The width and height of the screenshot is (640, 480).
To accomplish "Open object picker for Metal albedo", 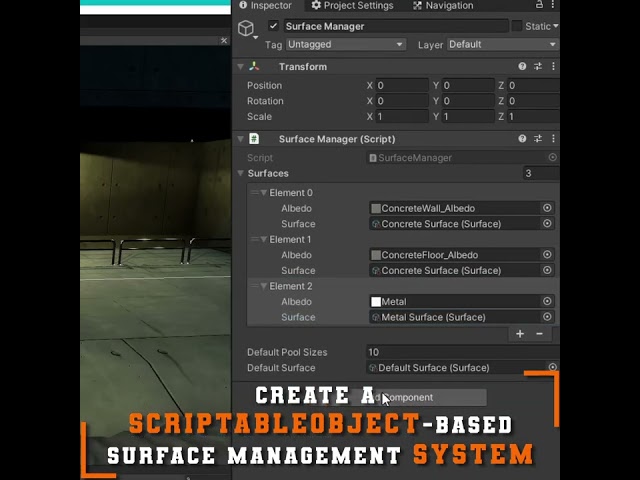I will click(547, 302).
